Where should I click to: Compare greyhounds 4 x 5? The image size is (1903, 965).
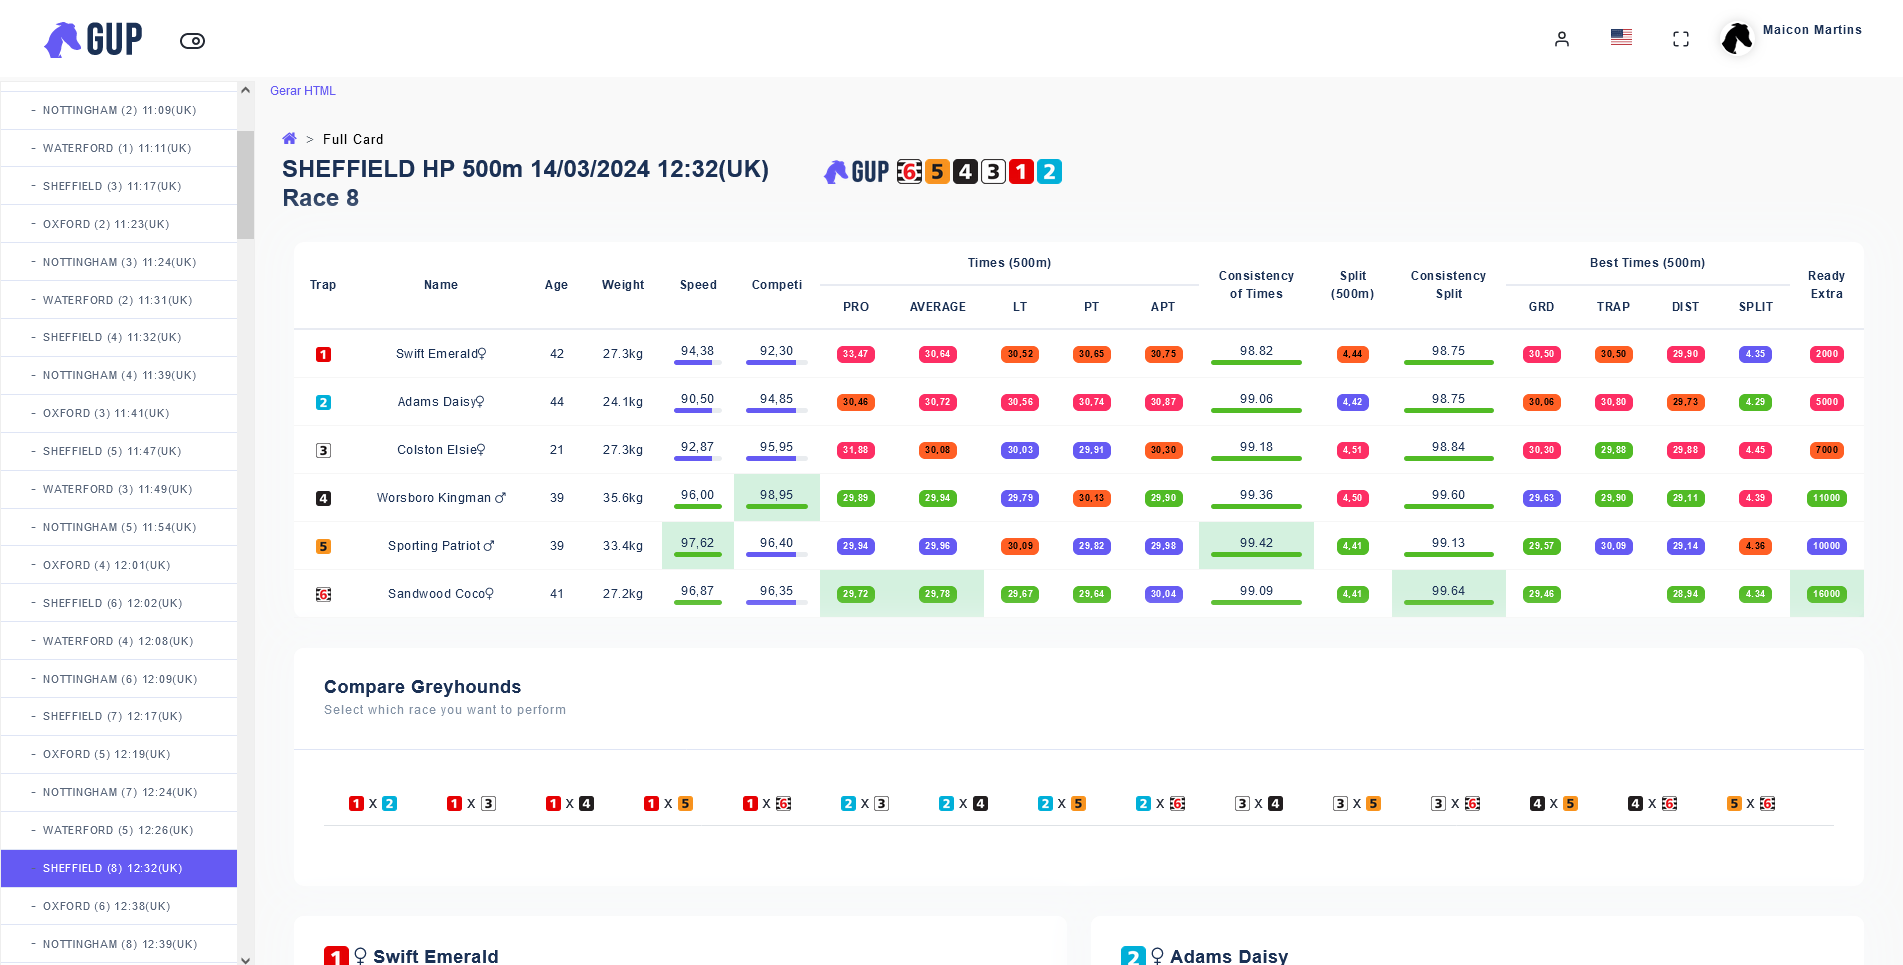point(1554,803)
